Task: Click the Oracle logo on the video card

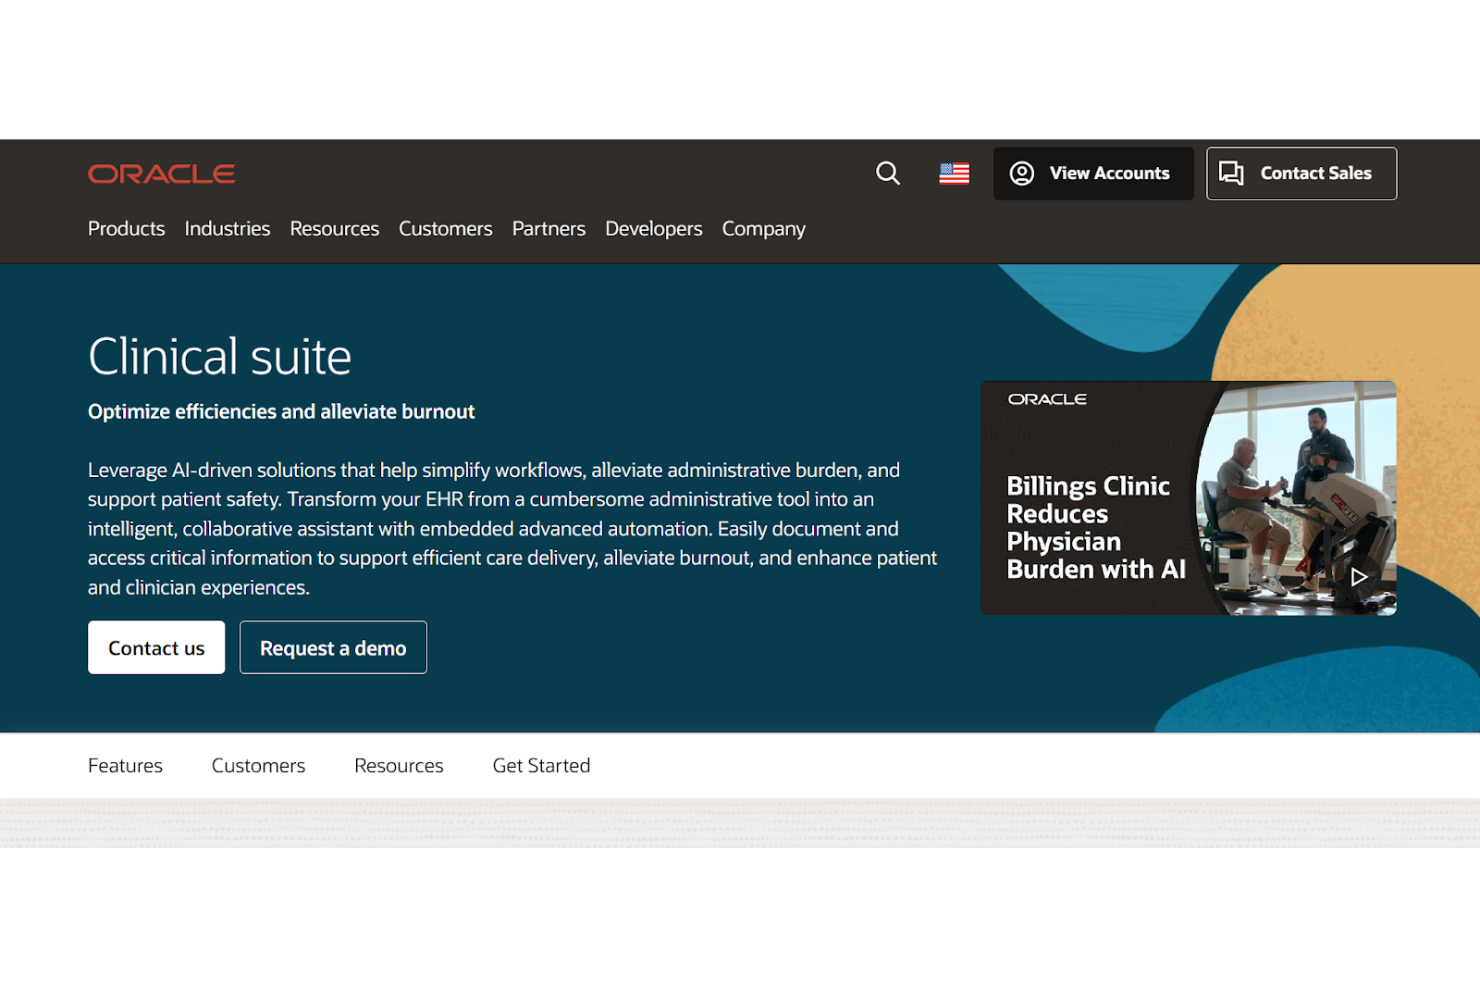Action: 1047,399
